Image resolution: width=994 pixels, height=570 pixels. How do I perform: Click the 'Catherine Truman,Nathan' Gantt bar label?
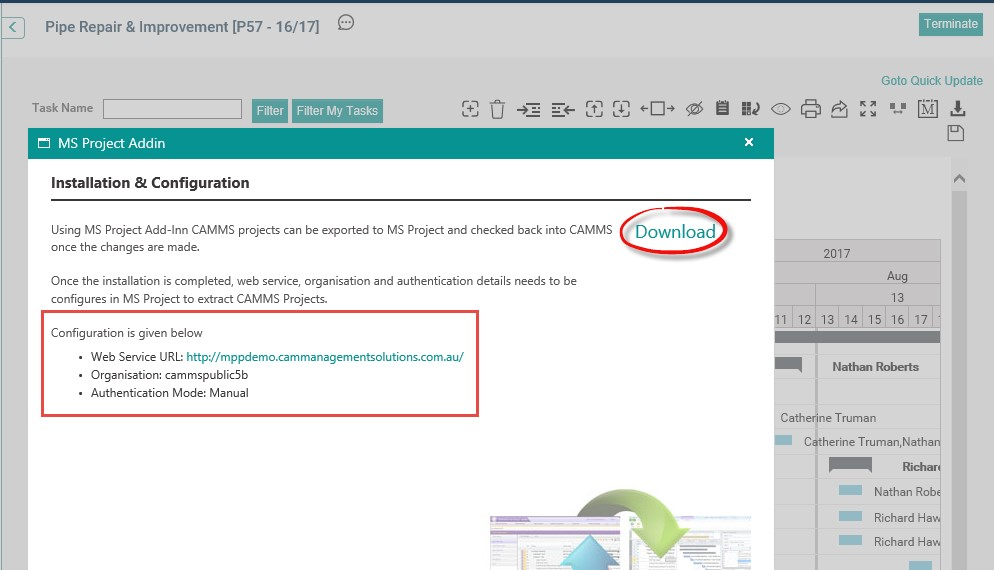872,442
